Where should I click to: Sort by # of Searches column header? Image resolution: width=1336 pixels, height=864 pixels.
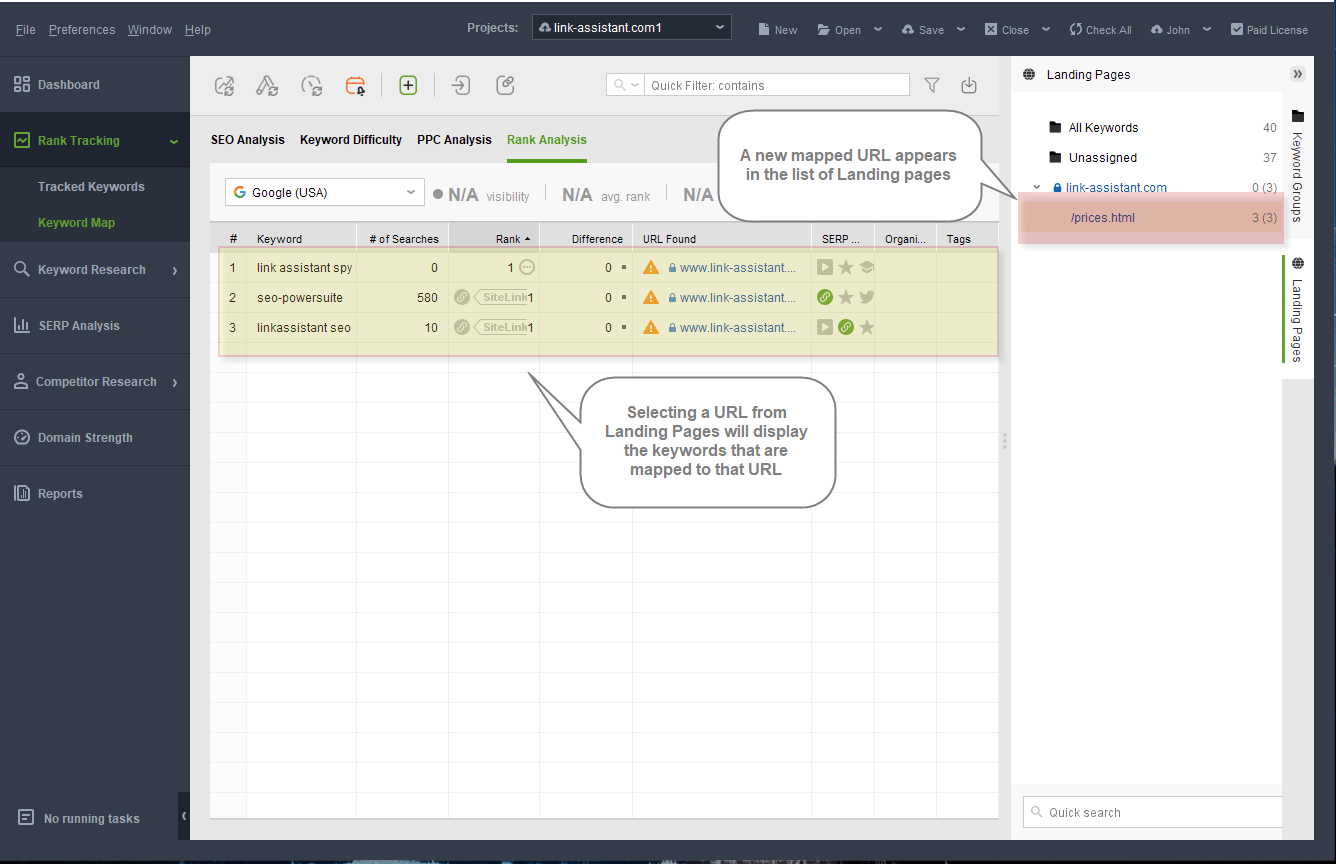(x=403, y=239)
